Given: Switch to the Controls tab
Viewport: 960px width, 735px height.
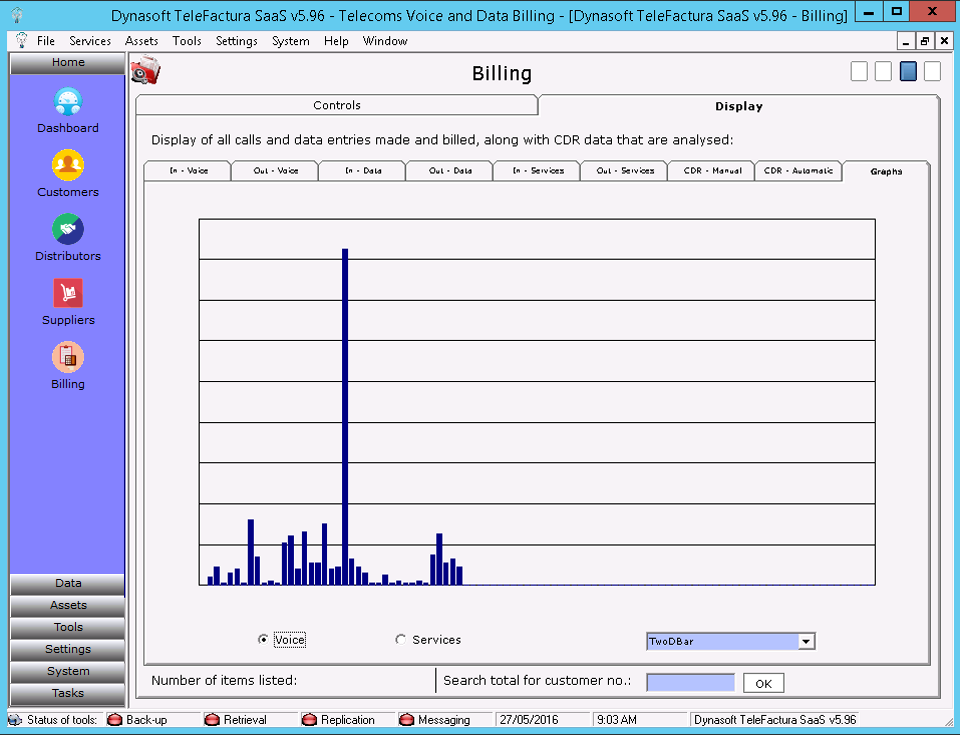Looking at the screenshot, I should (337, 105).
